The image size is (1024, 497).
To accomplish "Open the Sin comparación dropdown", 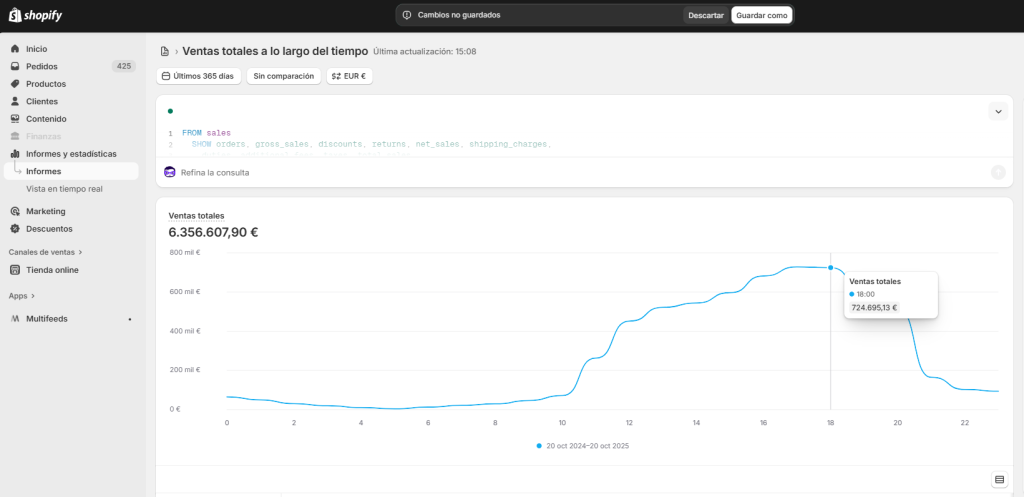I will [283, 76].
